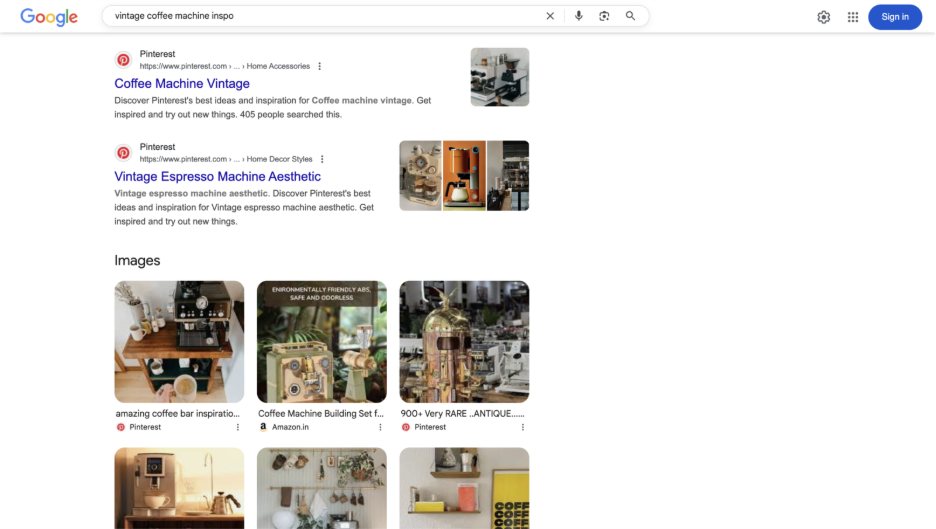Click Amazon.in source label
The width and height of the screenshot is (936, 529).
pos(290,427)
